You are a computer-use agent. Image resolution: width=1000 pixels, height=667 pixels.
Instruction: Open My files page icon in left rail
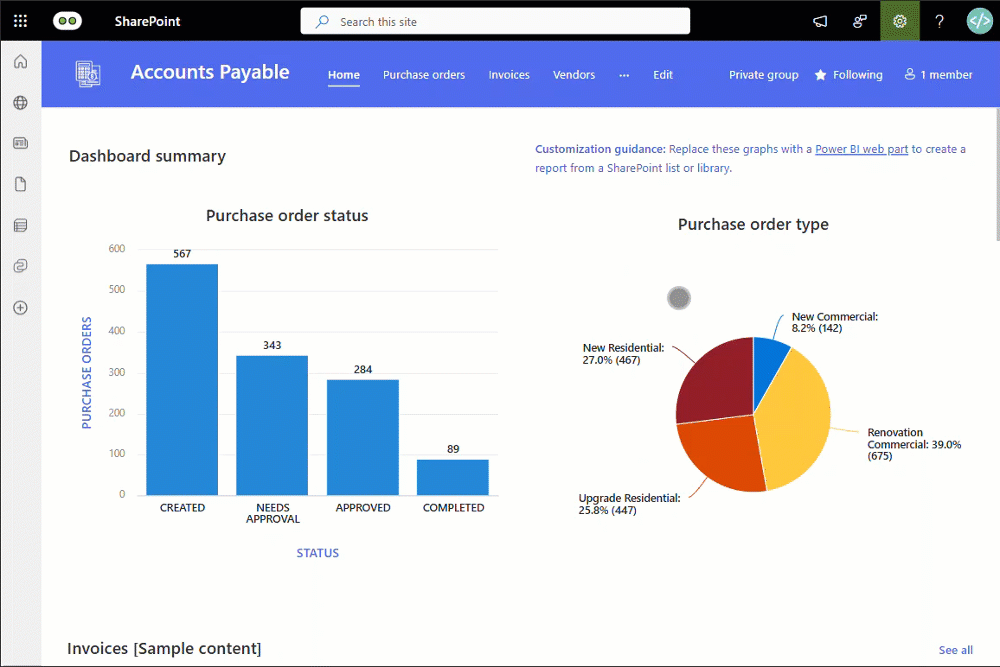point(20,184)
